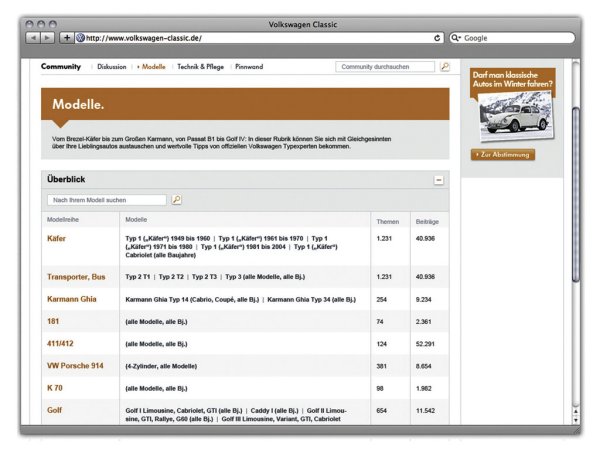Screen dimensions: 600x450
Task: Click the 254 Themen value for Karmann Ghia
Action: 382,300
